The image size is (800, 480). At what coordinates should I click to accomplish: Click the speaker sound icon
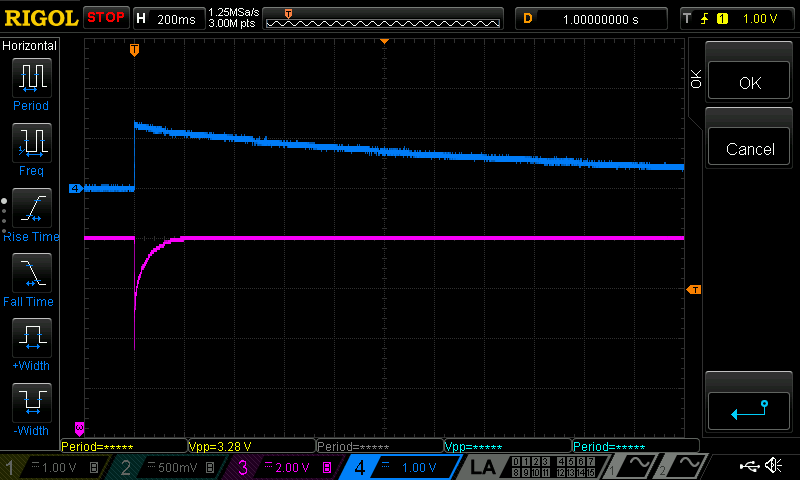point(774,465)
